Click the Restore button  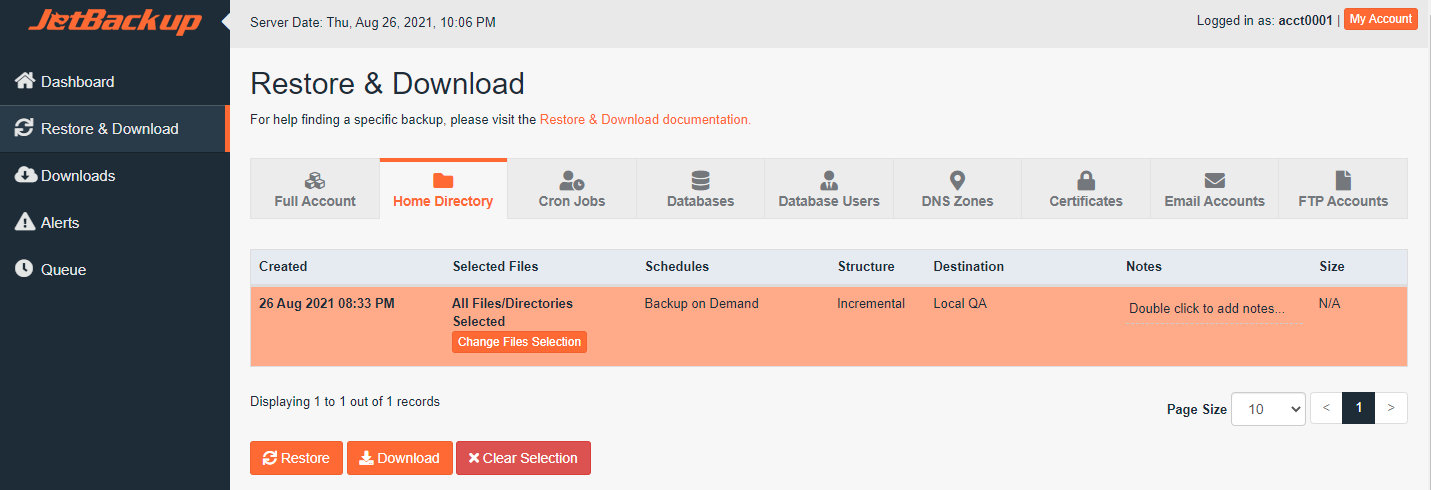[x=296, y=458]
